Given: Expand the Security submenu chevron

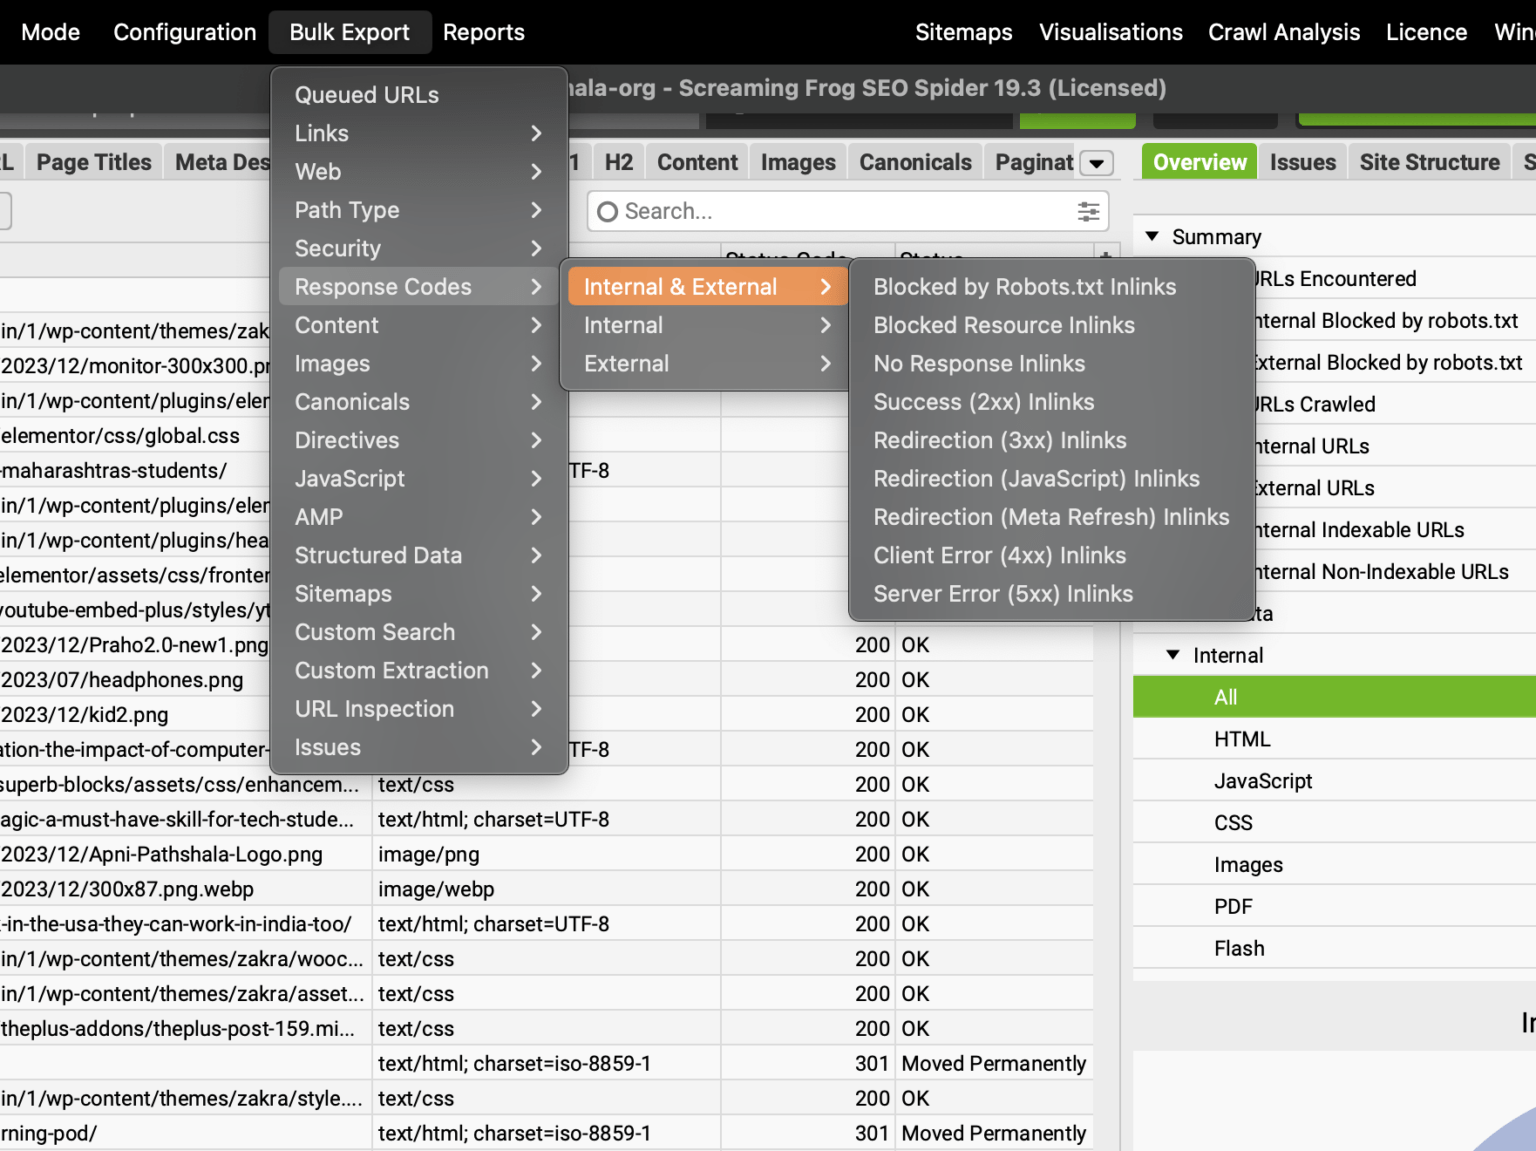Looking at the screenshot, I should click(536, 248).
